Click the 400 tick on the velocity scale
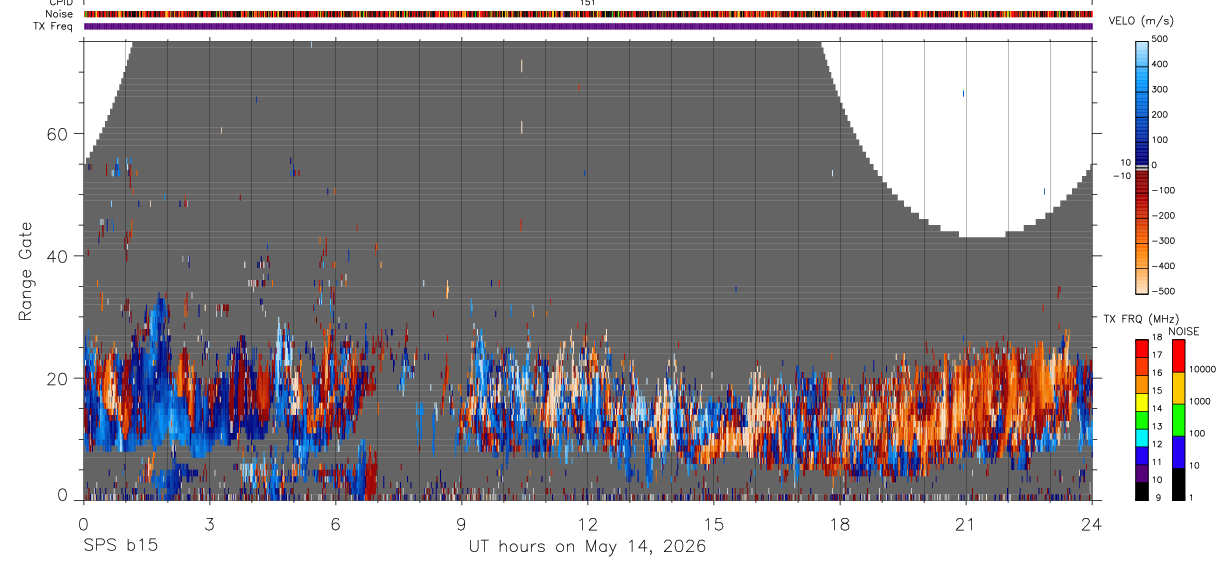Image resolution: width=1228 pixels, height=567 pixels. [1162, 64]
